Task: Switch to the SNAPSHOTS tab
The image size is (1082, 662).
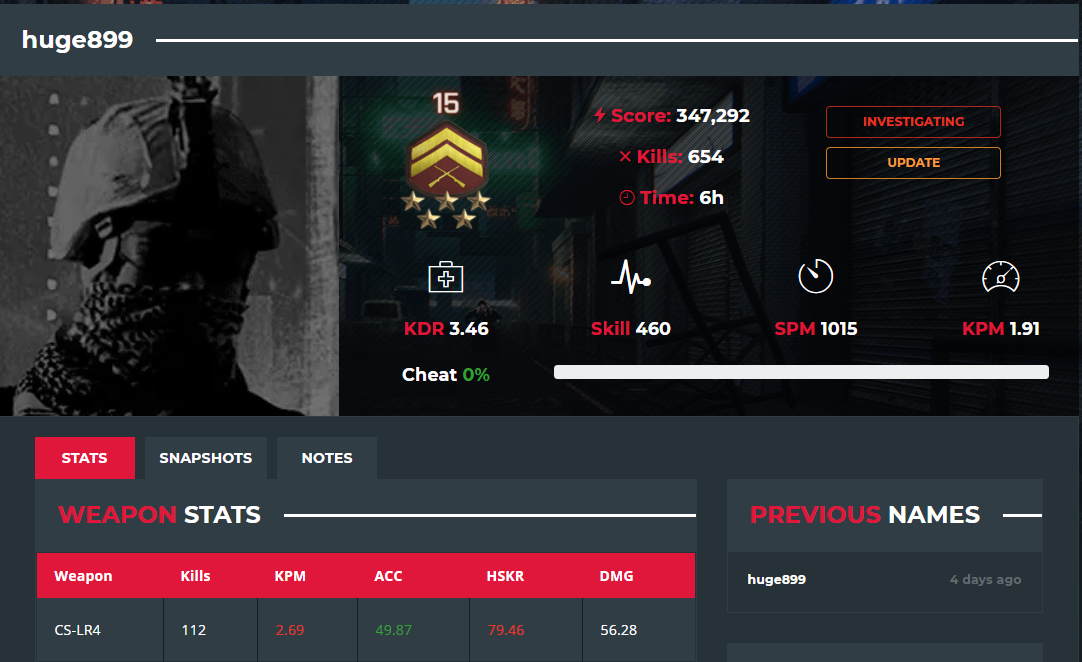Action: point(206,458)
